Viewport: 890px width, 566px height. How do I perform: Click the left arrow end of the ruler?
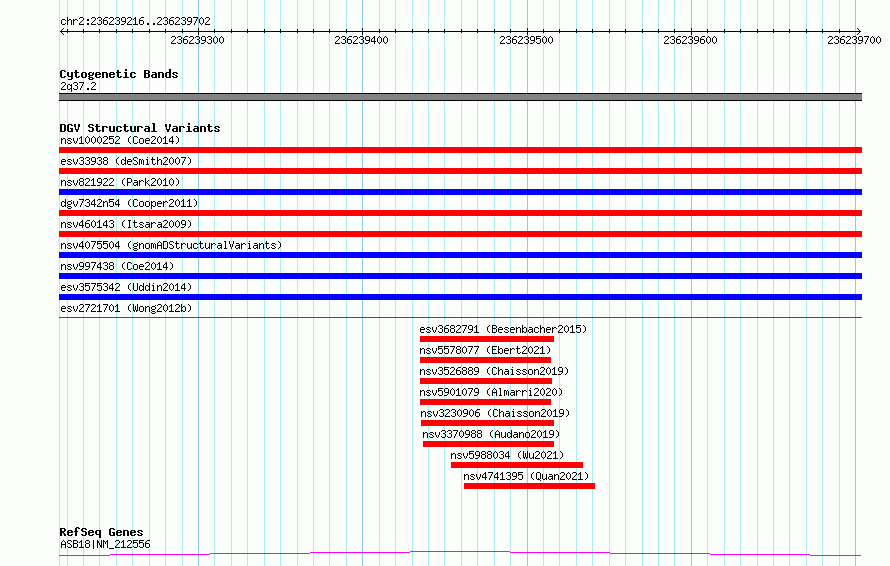pos(62,31)
